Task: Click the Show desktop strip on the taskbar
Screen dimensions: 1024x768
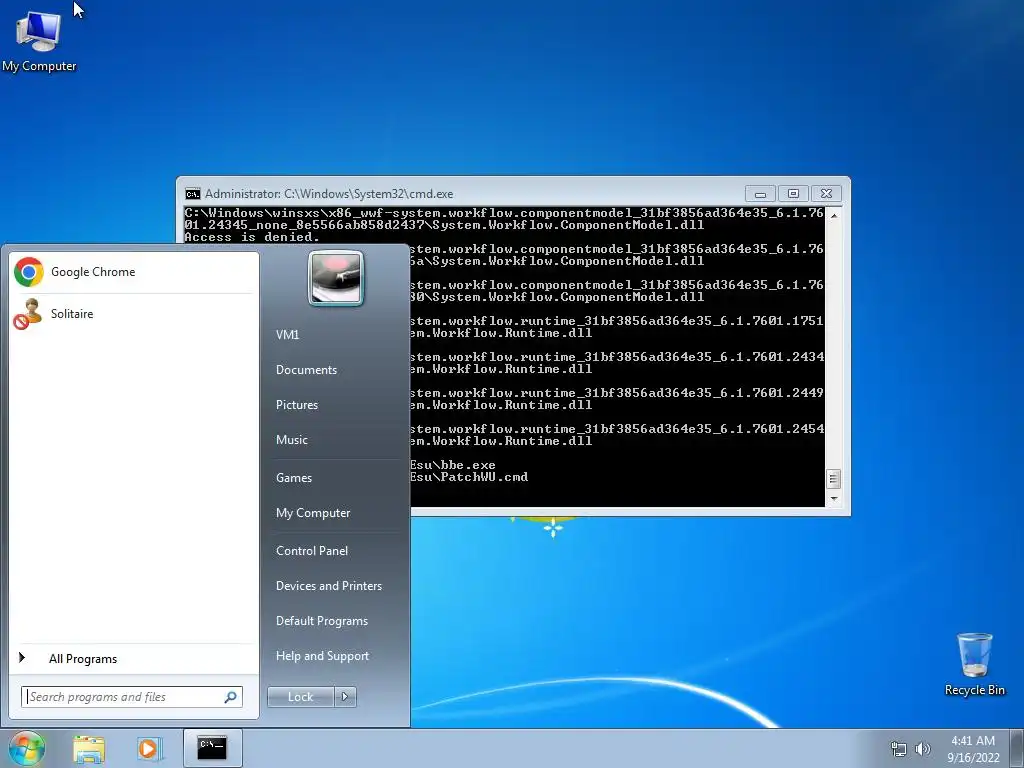Action: tap(1017, 748)
